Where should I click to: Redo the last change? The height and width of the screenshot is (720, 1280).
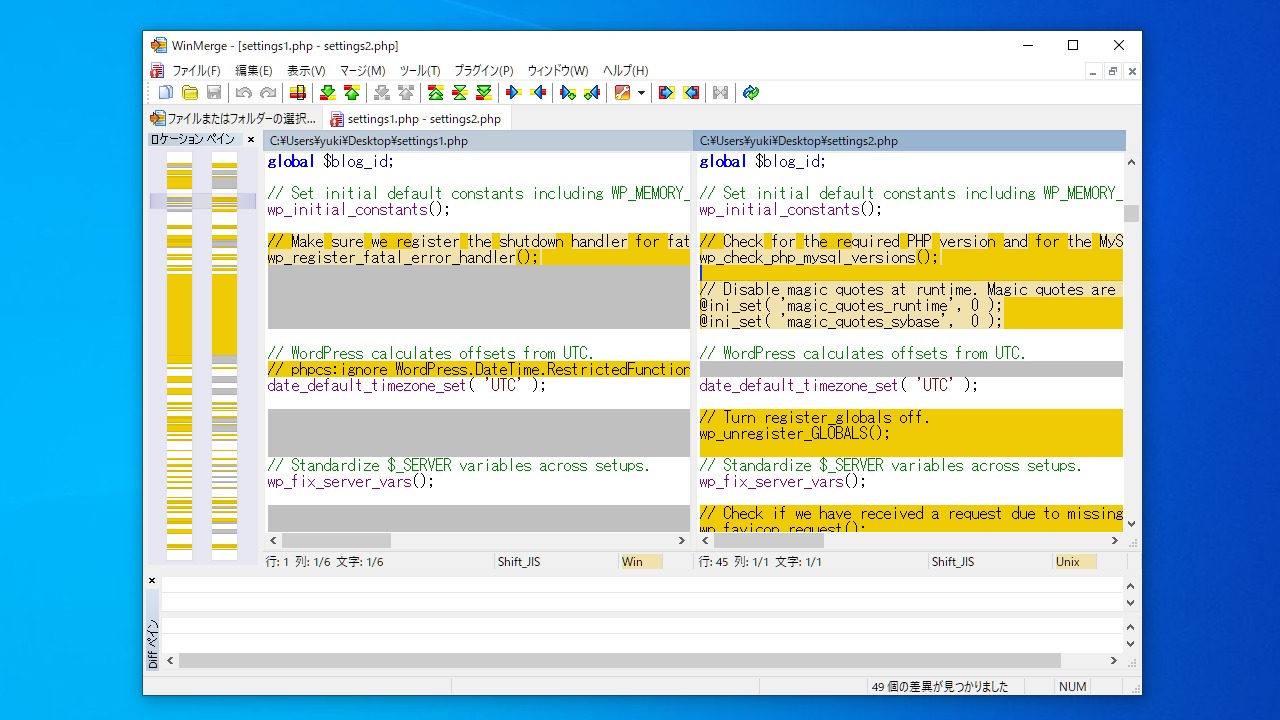pos(268,93)
